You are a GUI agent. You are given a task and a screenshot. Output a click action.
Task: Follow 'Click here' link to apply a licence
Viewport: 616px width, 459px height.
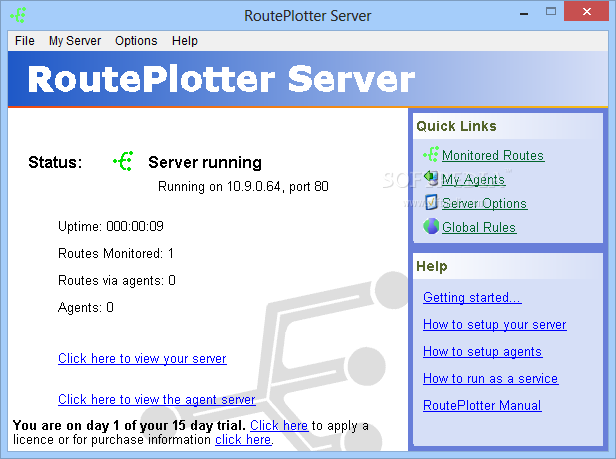pos(279,426)
